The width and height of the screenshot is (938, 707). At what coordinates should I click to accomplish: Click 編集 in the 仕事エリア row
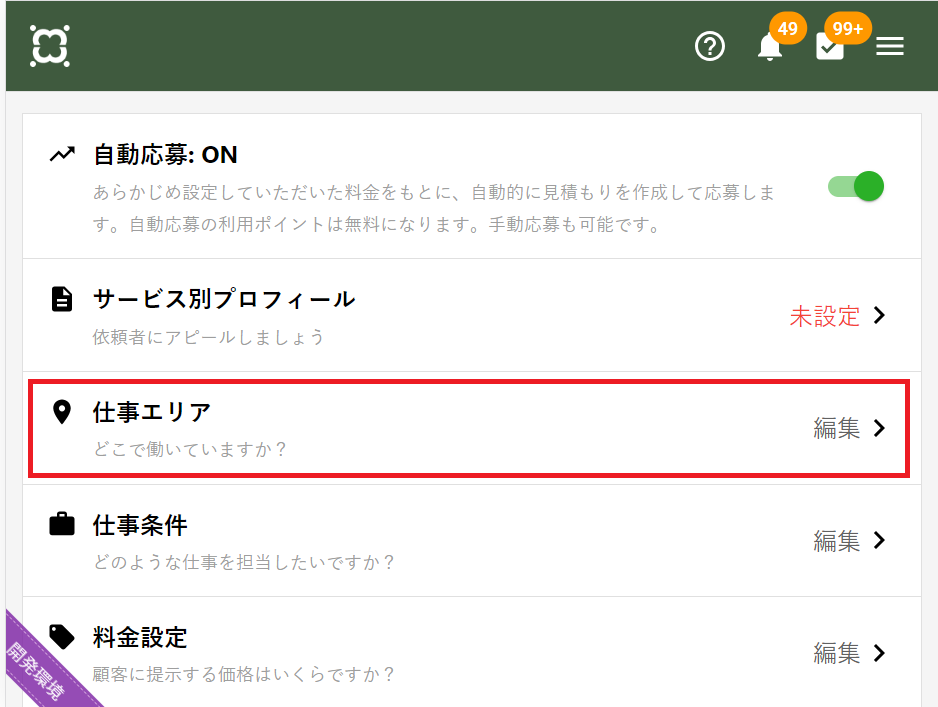pos(836,428)
